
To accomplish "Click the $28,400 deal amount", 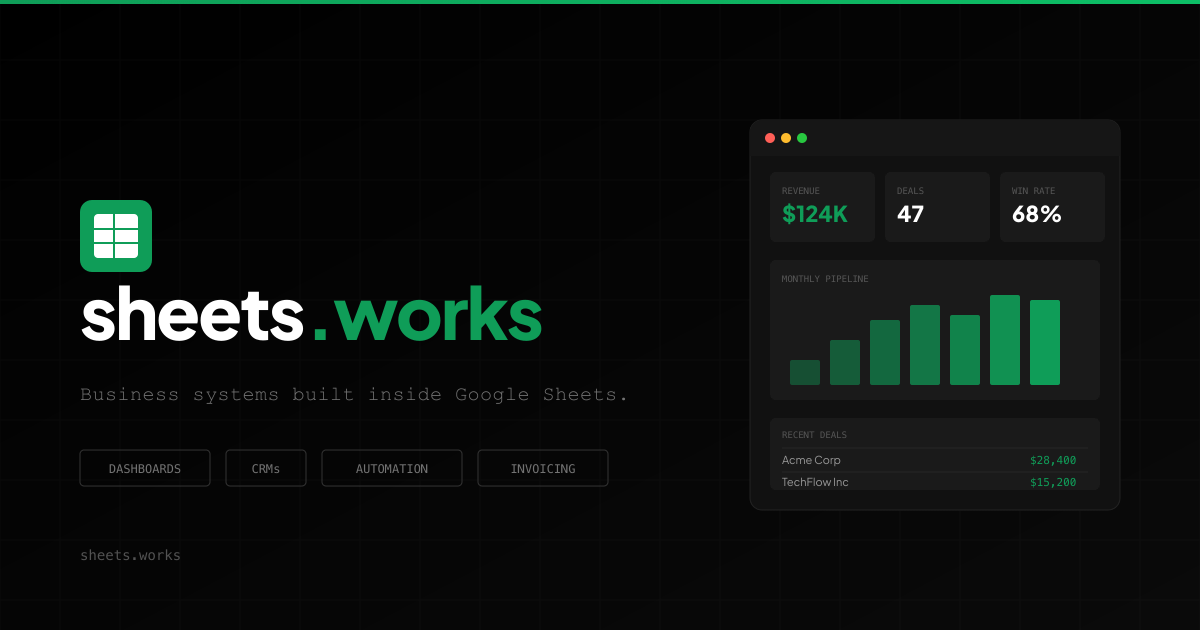I will tap(1053, 460).
